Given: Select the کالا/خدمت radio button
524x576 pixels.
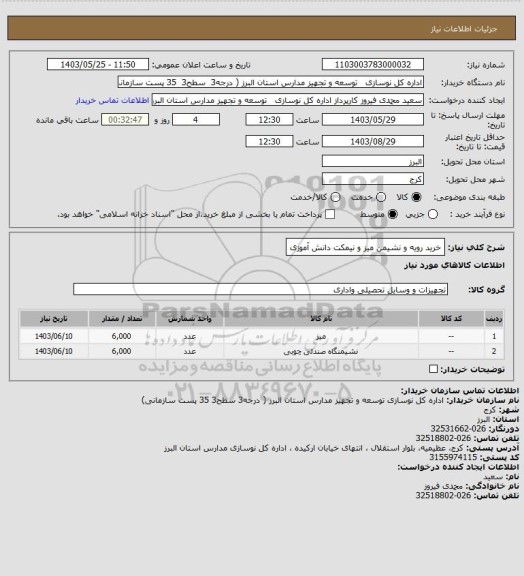Looking at the screenshot, I should click(335, 197).
